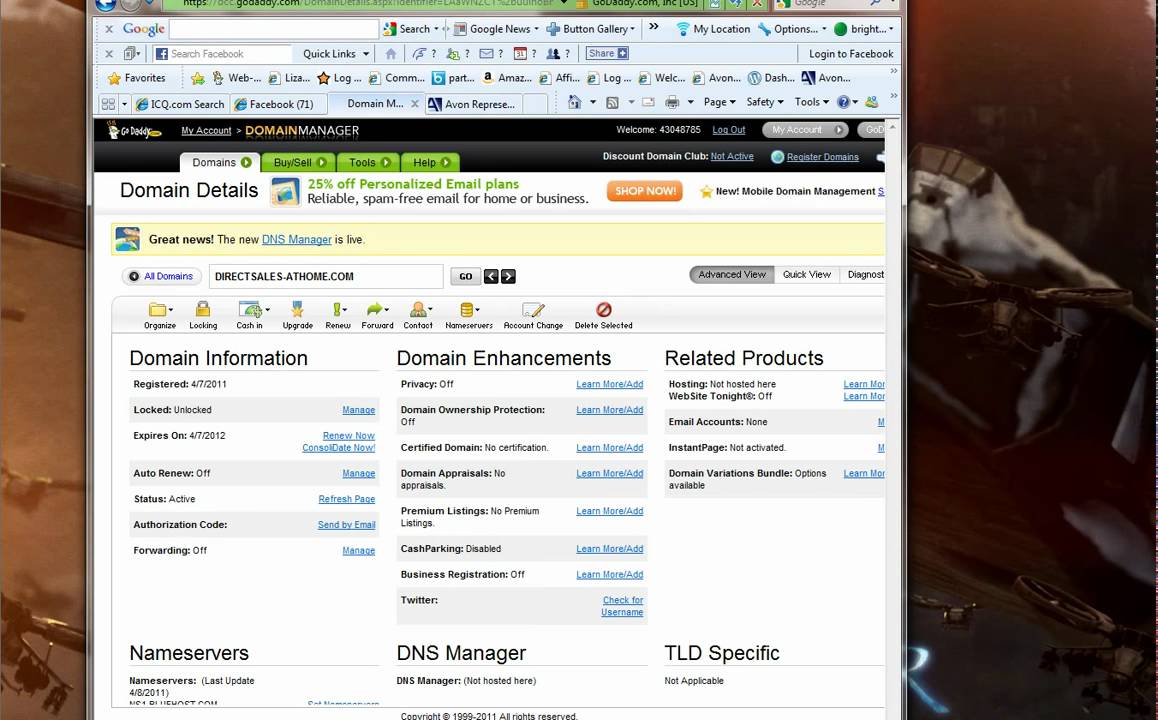Switch to Diagnostic view

(865, 275)
